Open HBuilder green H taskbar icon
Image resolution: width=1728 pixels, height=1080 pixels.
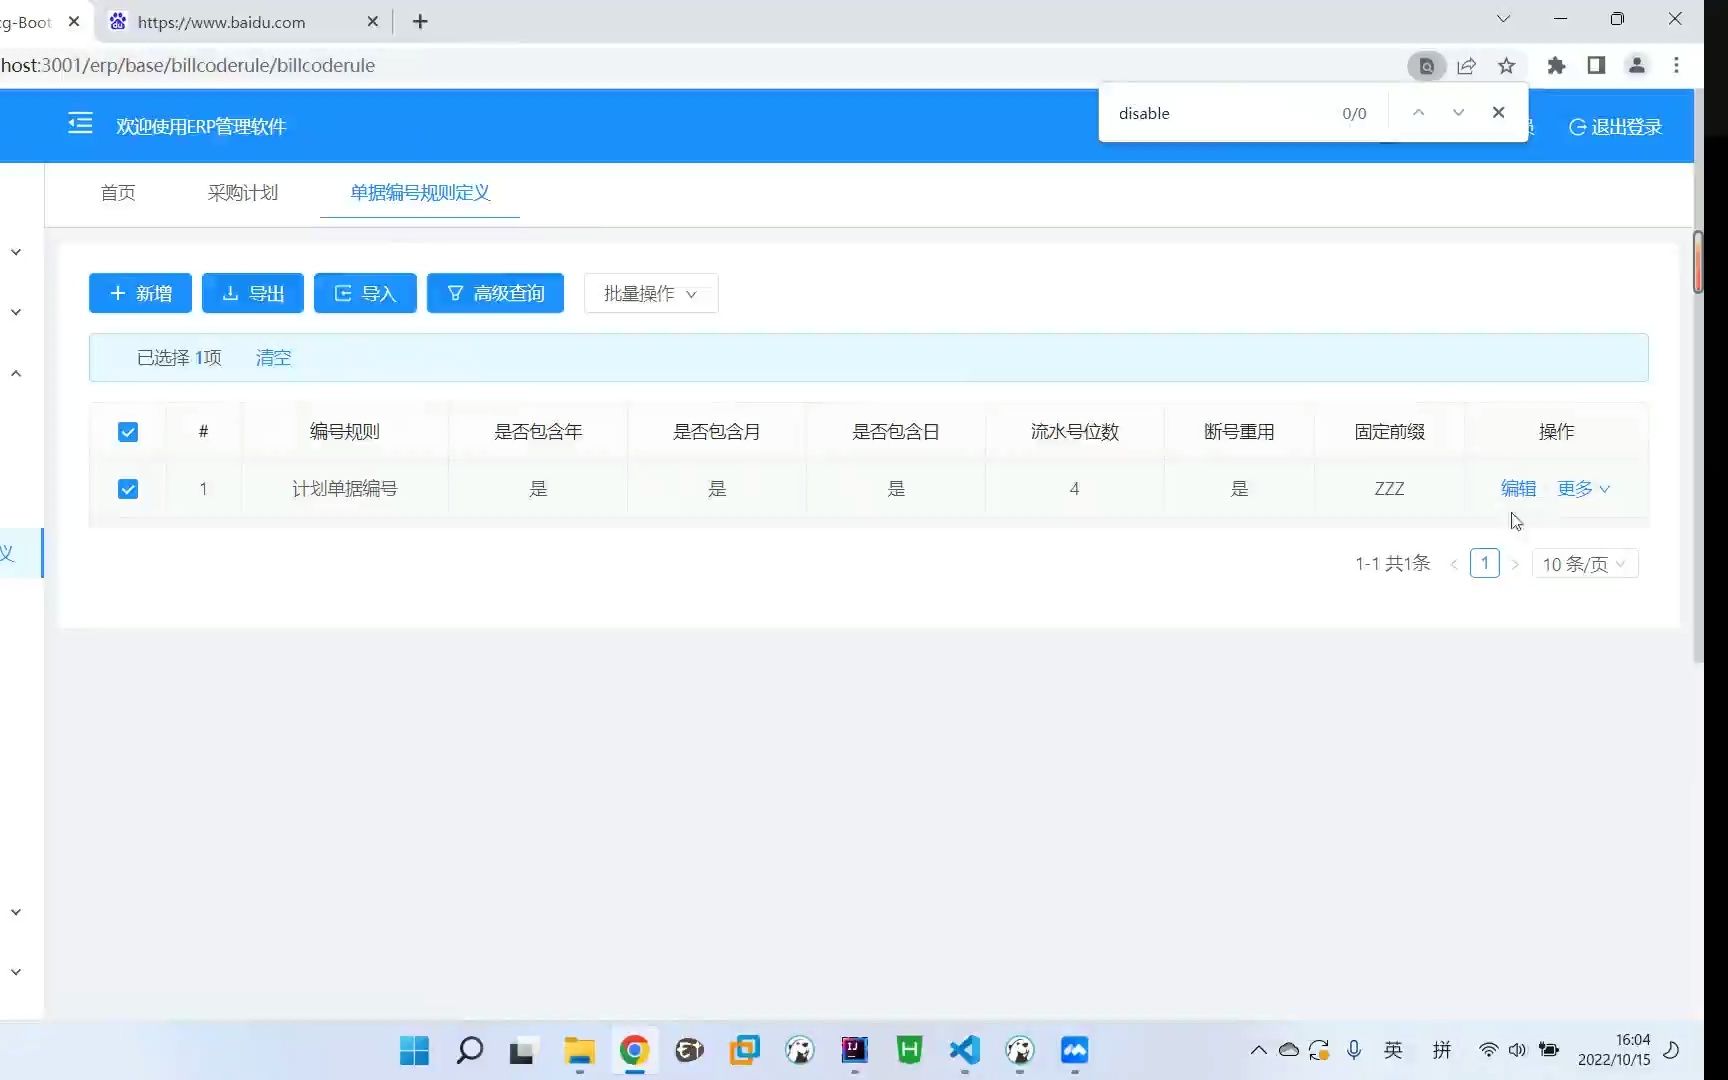point(909,1050)
